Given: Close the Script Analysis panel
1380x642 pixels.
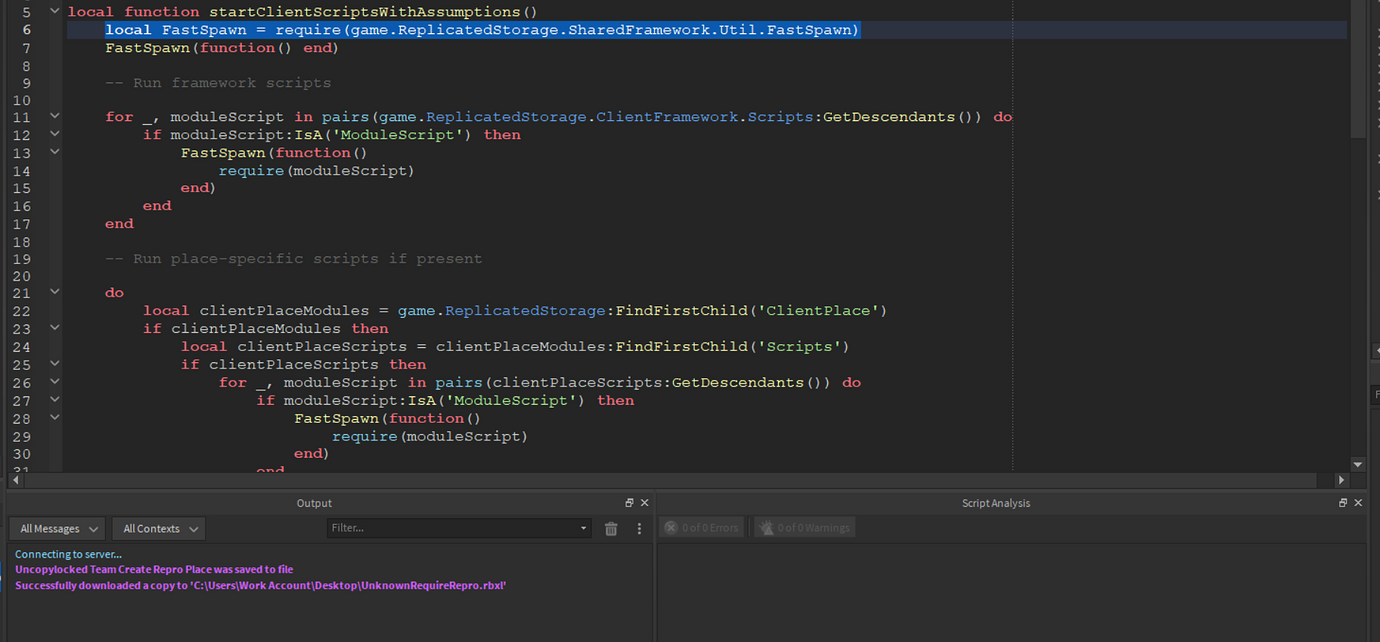Looking at the screenshot, I should [x=1357, y=502].
